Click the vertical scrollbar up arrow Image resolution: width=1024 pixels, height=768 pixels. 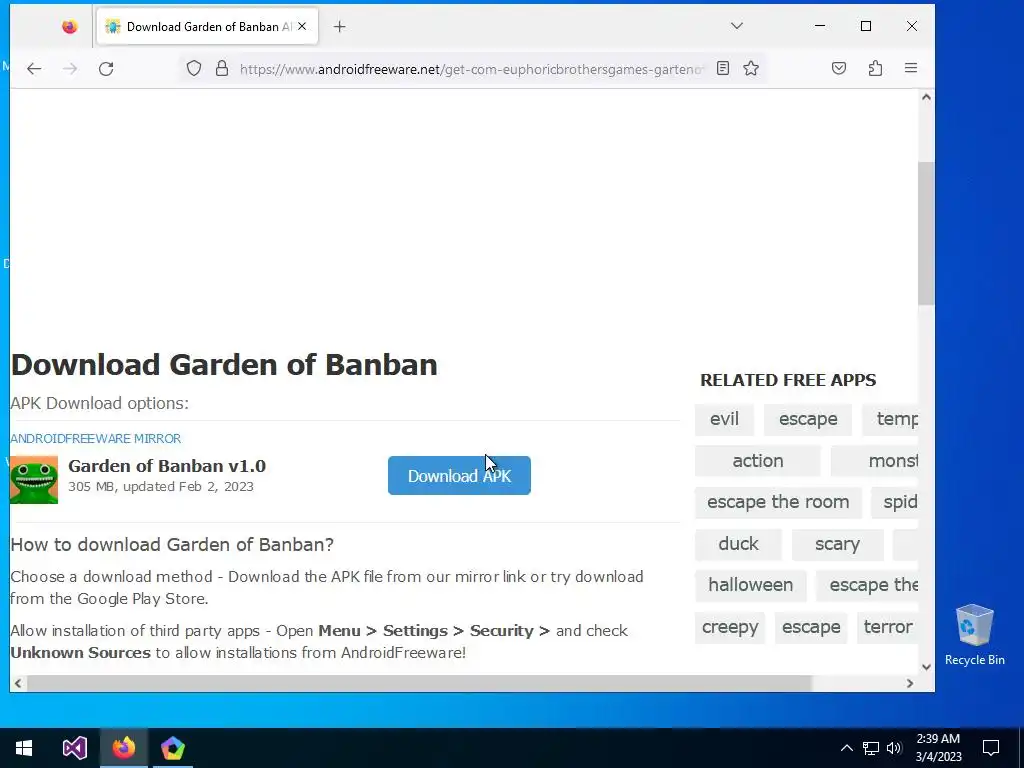926,97
